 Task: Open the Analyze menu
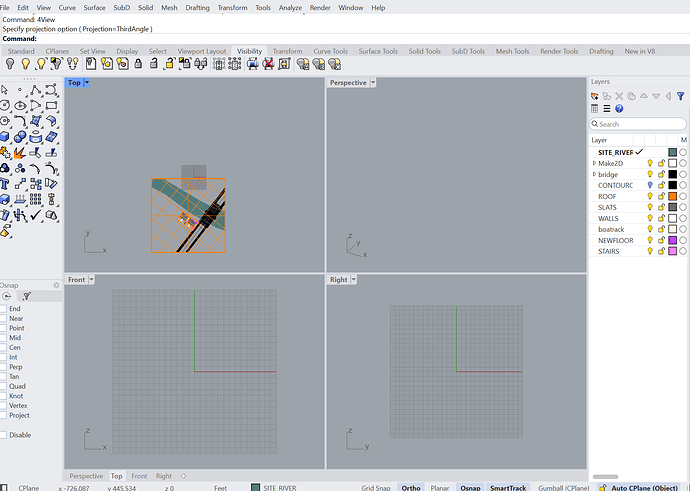coord(290,7)
